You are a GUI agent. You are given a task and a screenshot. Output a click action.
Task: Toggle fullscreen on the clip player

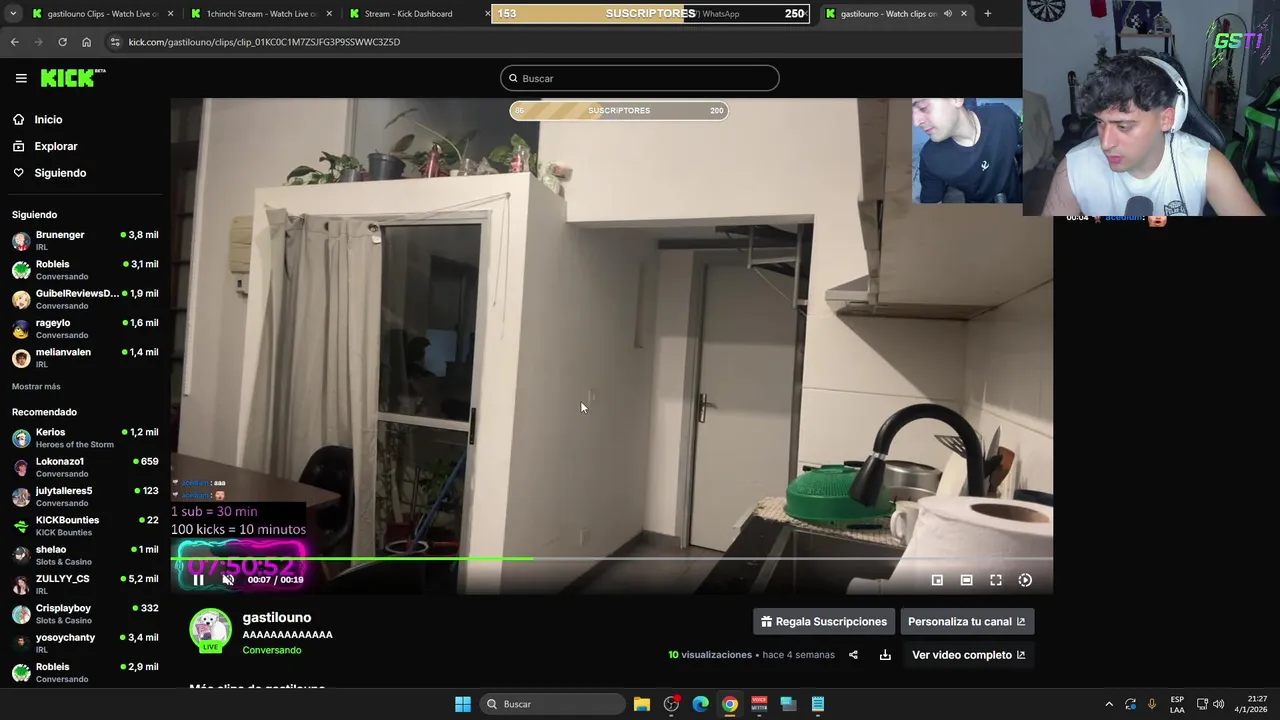click(996, 580)
